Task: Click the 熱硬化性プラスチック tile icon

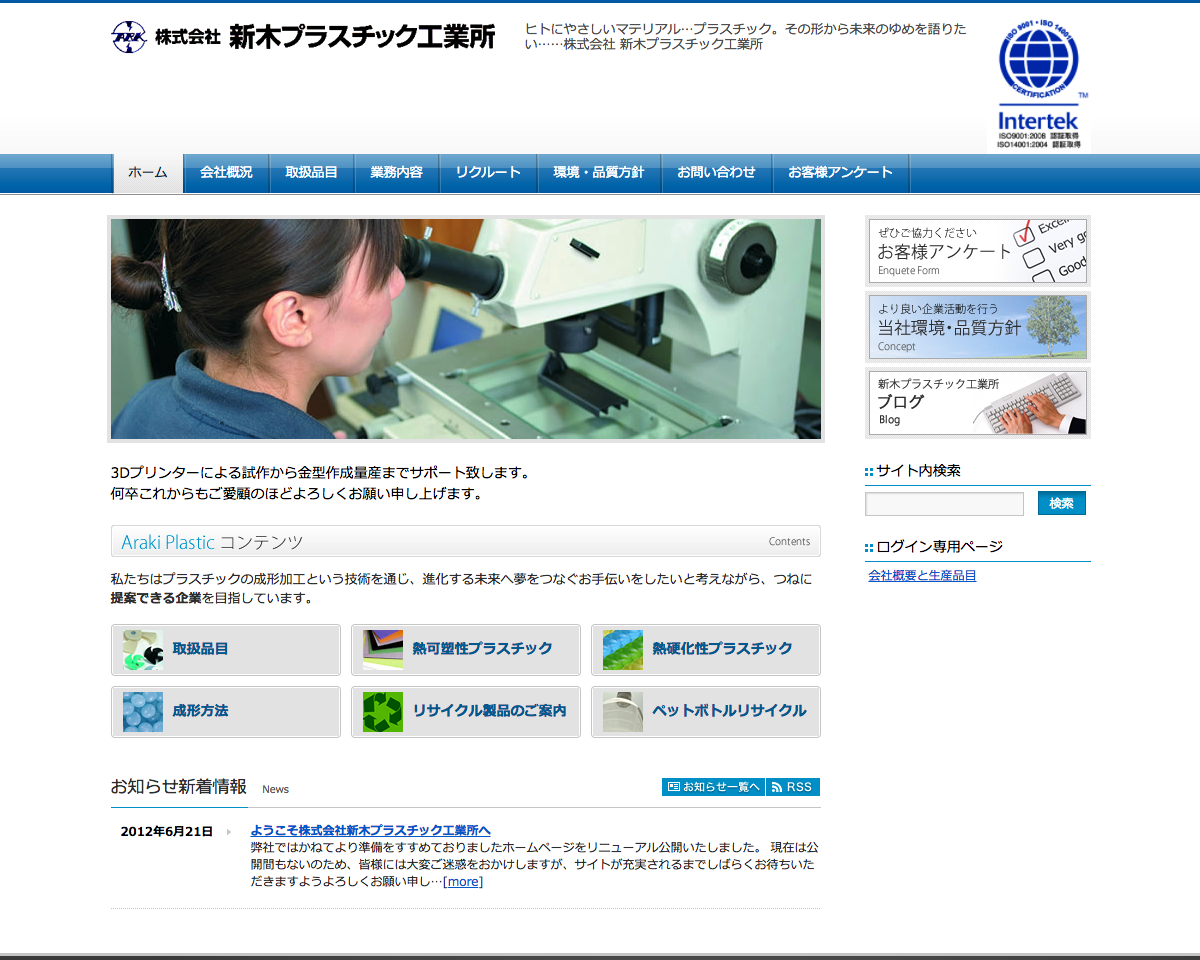Action: [623, 650]
